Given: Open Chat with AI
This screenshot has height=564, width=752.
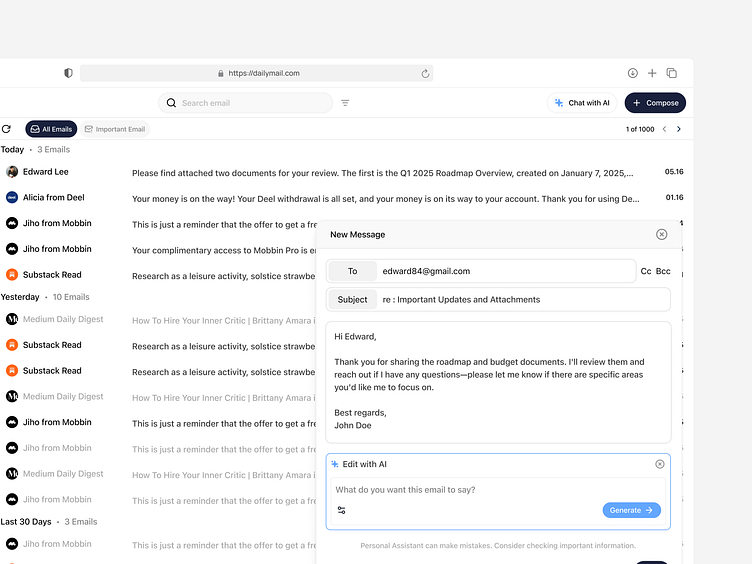Looking at the screenshot, I should click(x=582, y=103).
